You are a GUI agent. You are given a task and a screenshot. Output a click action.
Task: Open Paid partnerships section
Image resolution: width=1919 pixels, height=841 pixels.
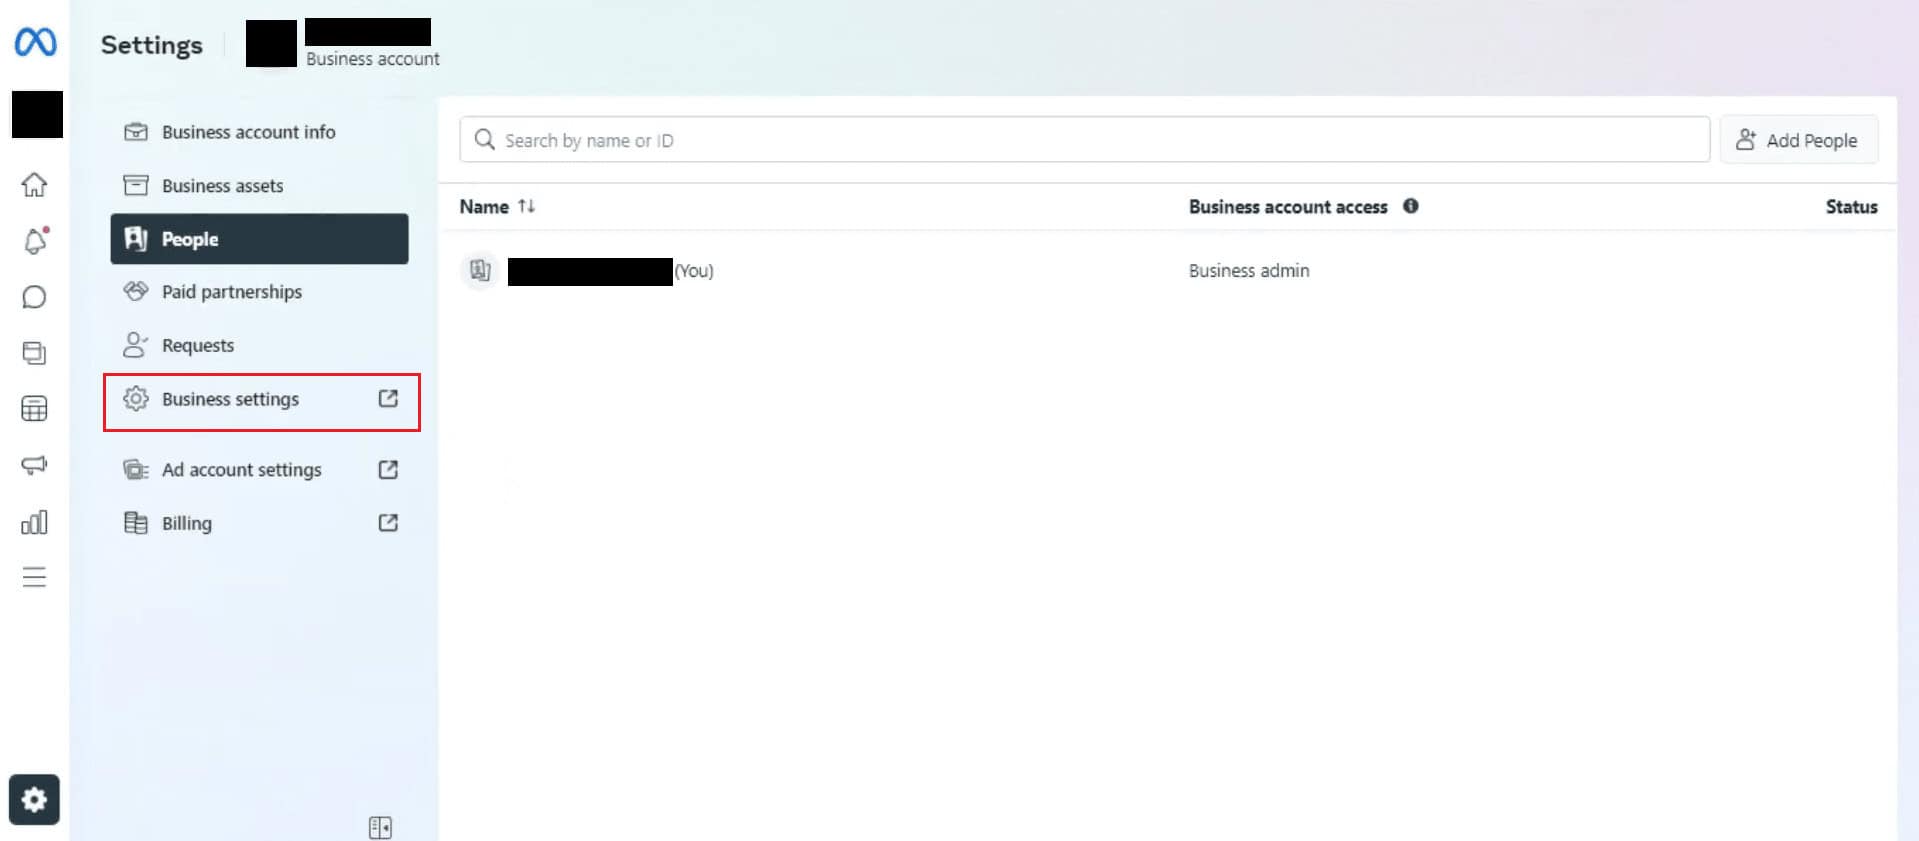[259, 292]
